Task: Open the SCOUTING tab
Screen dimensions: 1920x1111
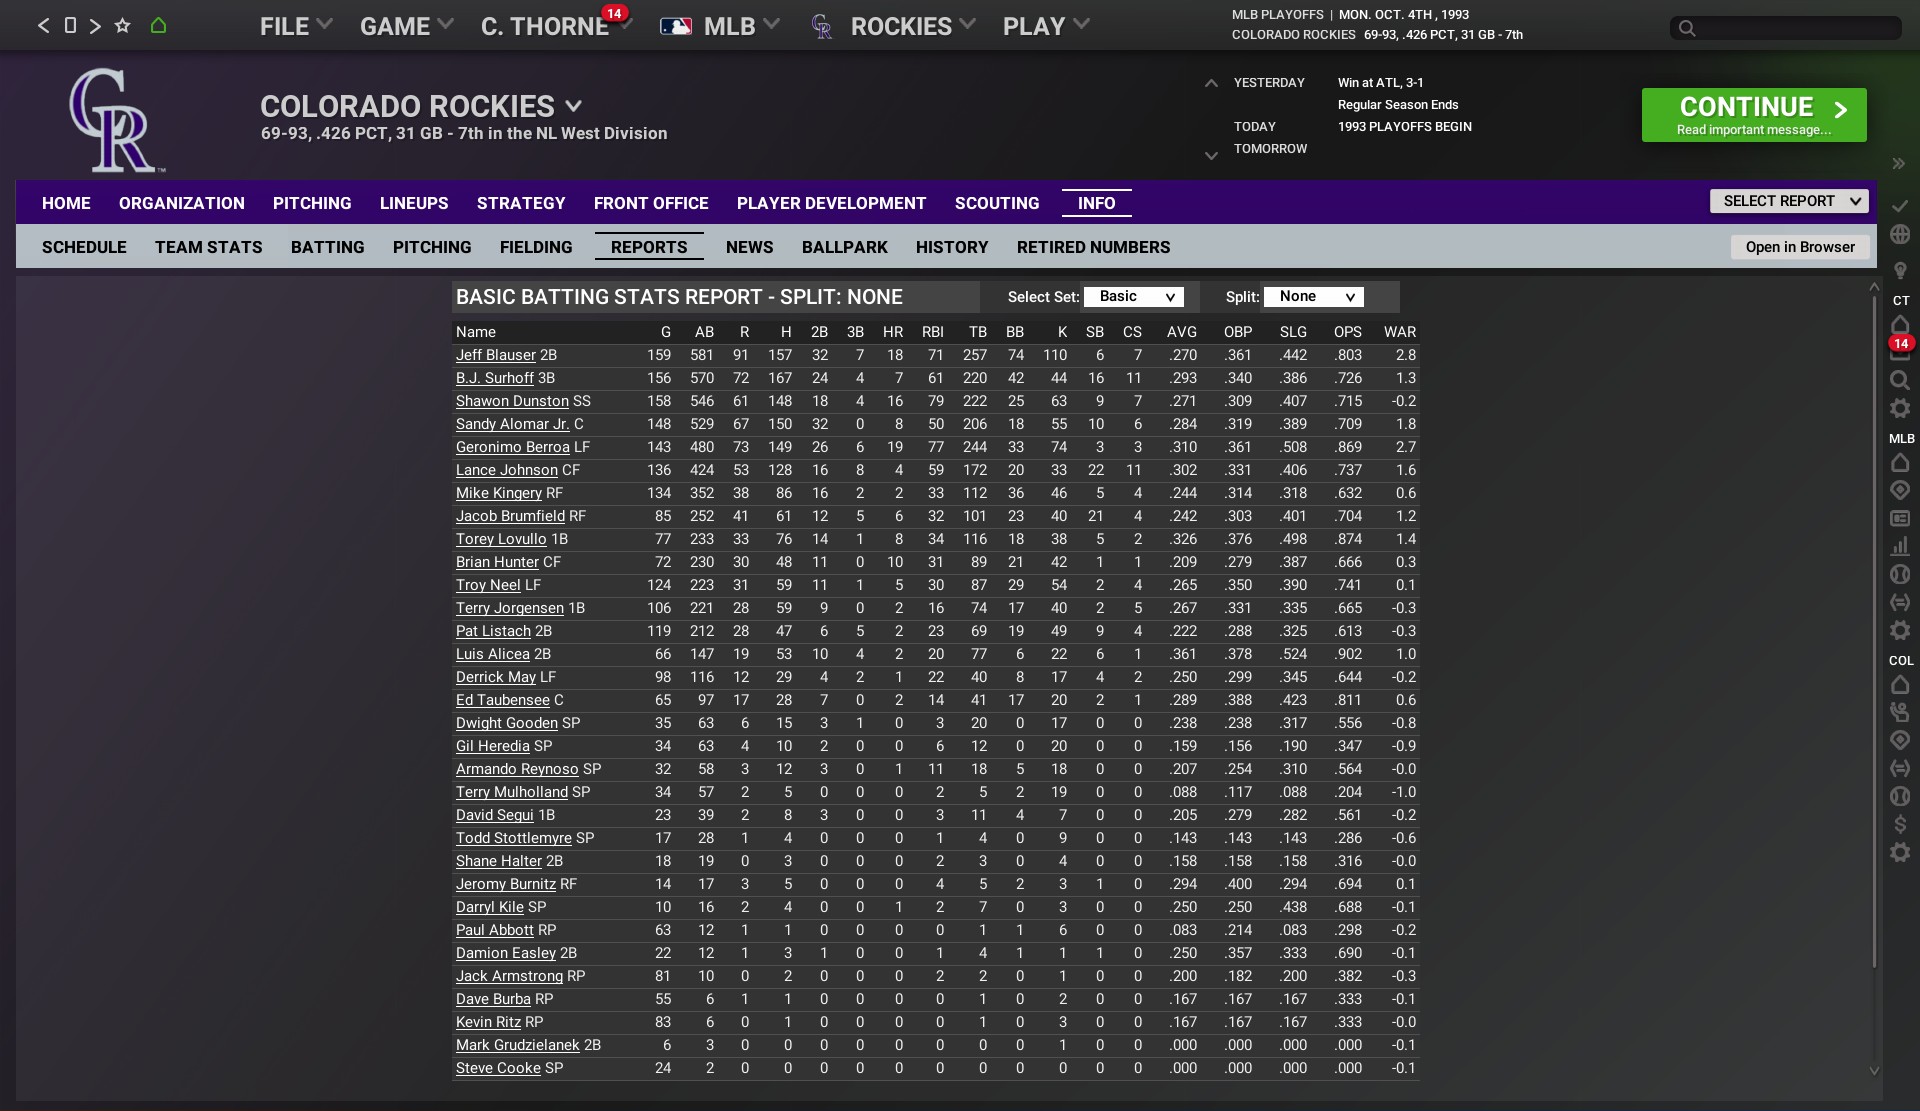Action: [997, 203]
